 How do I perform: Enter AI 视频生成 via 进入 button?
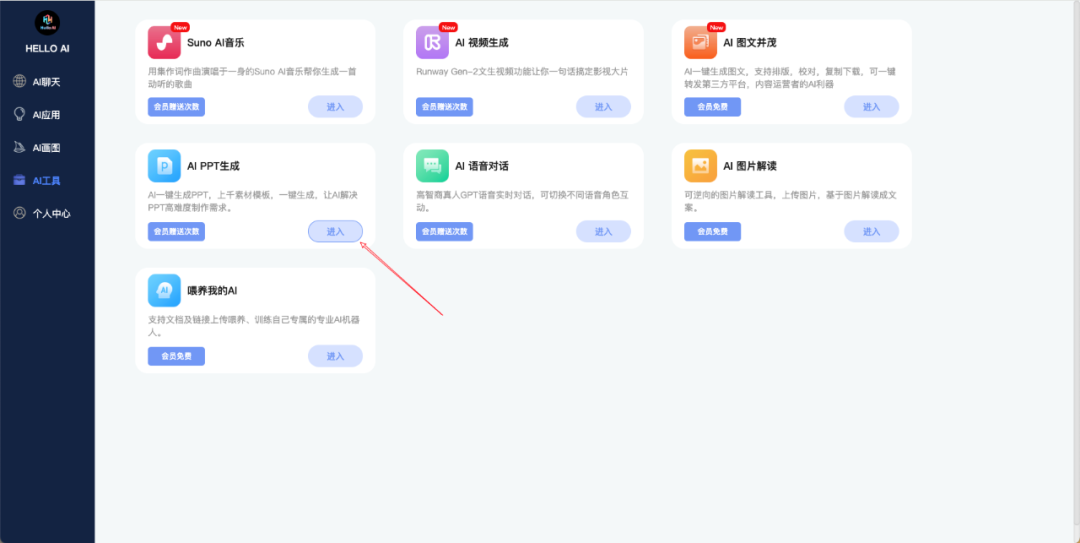[x=603, y=107]
